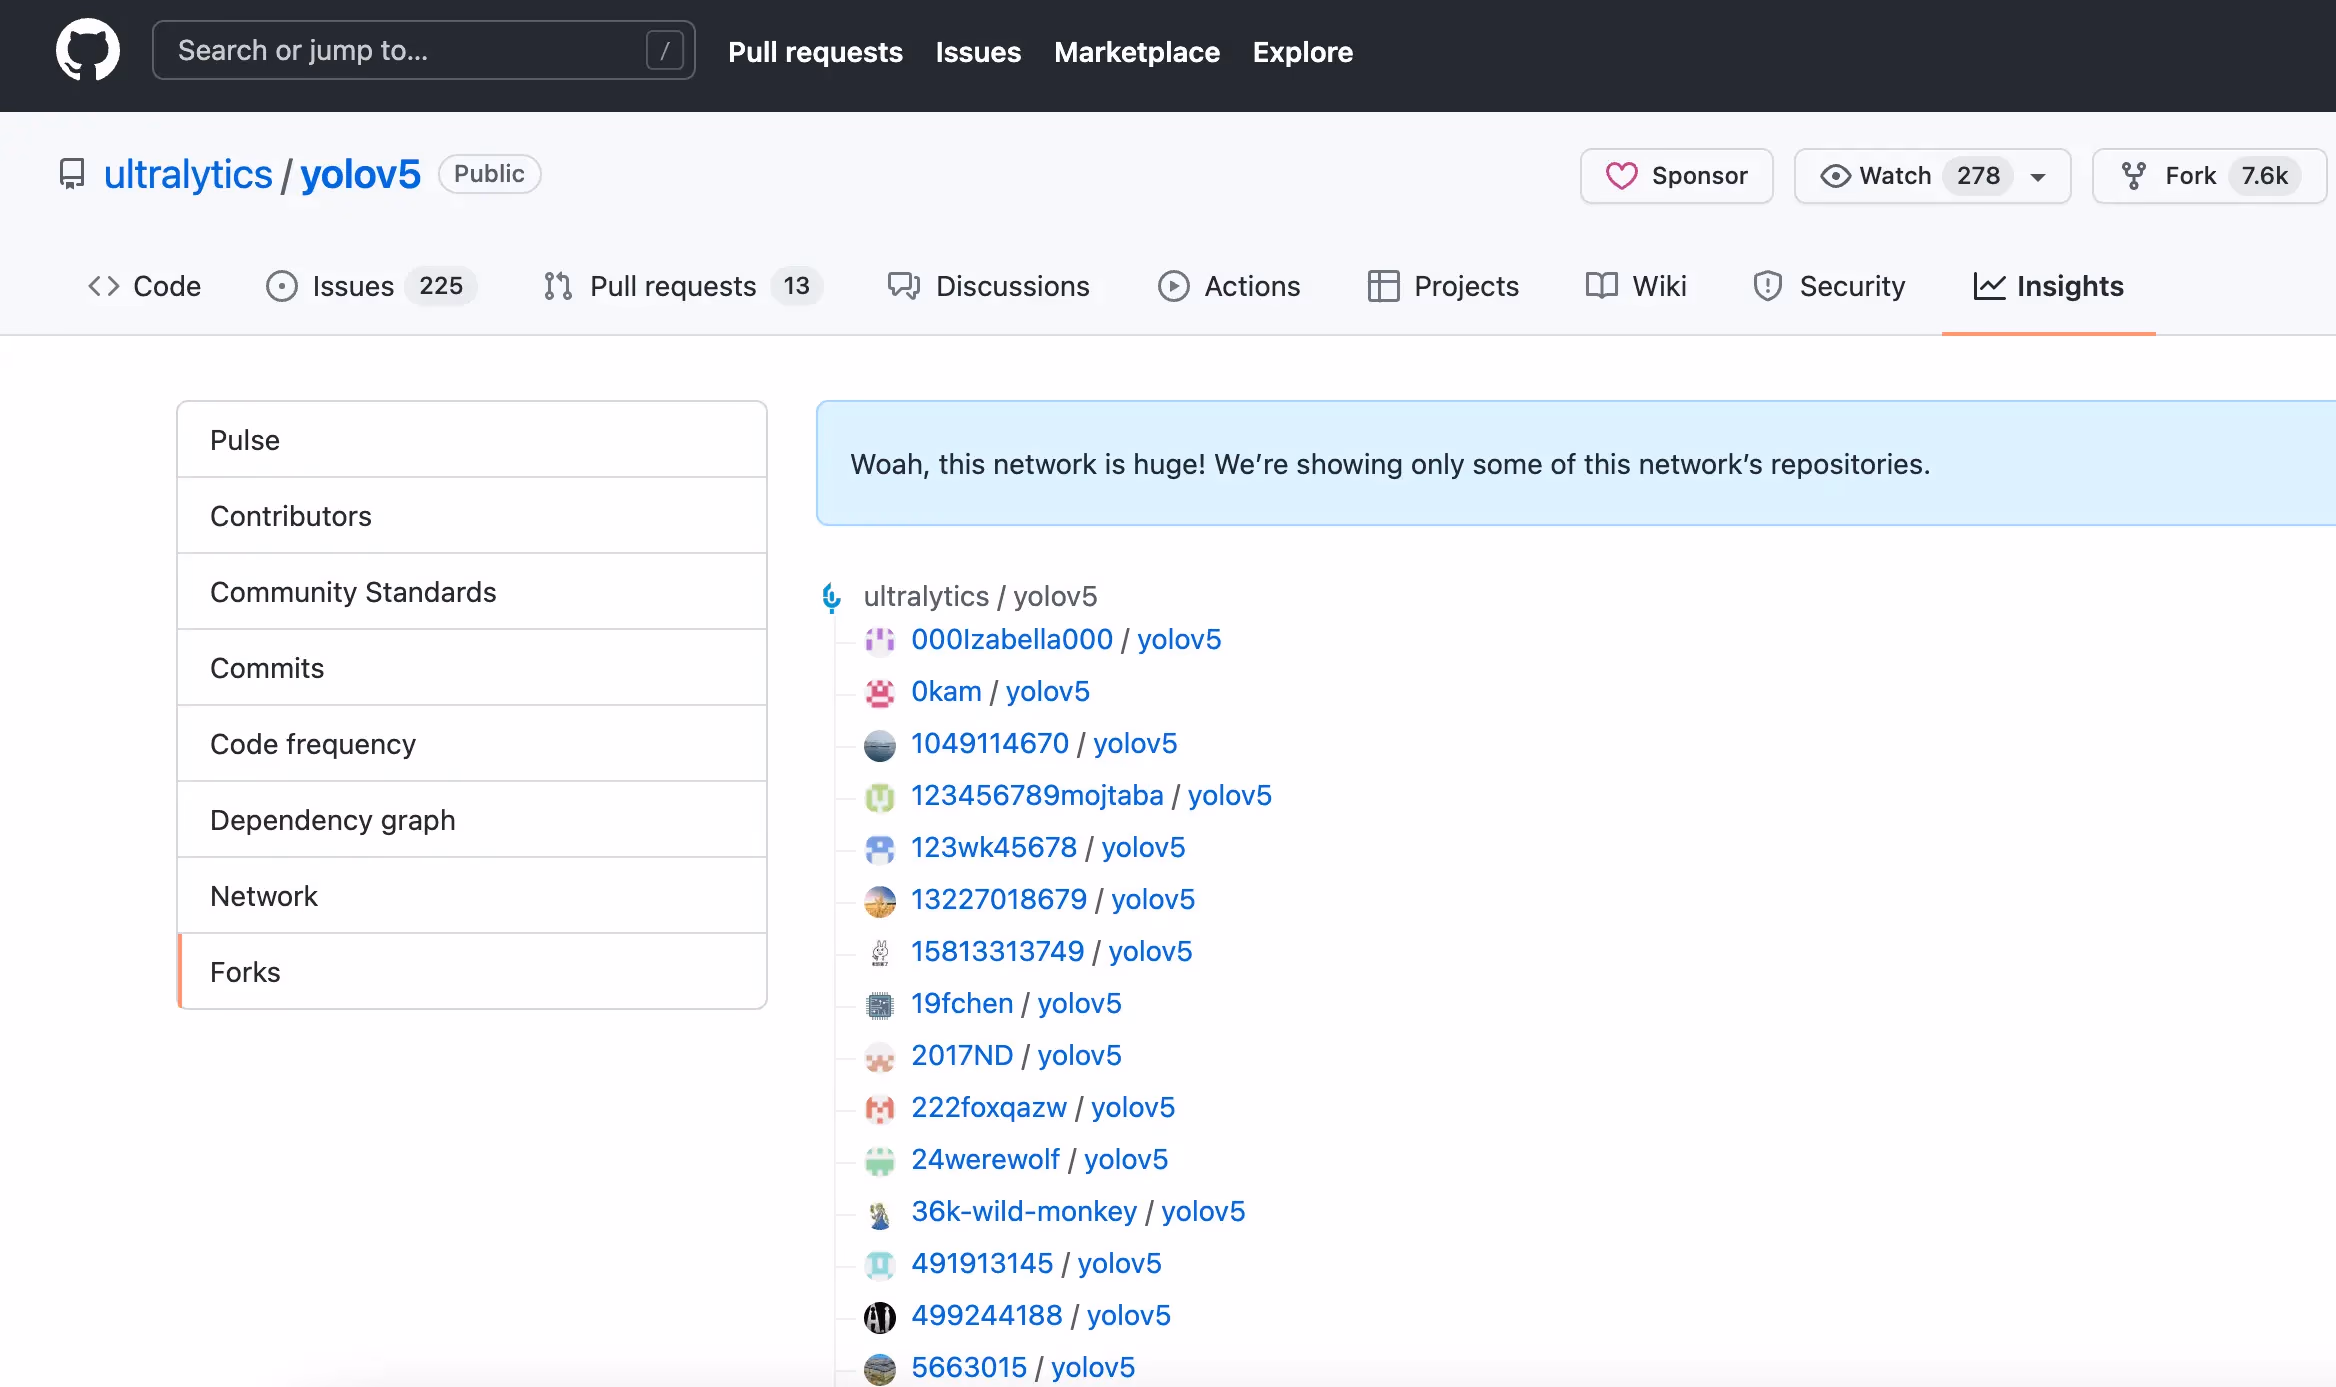Click the avatar of 491913145

coord(880,1264)
